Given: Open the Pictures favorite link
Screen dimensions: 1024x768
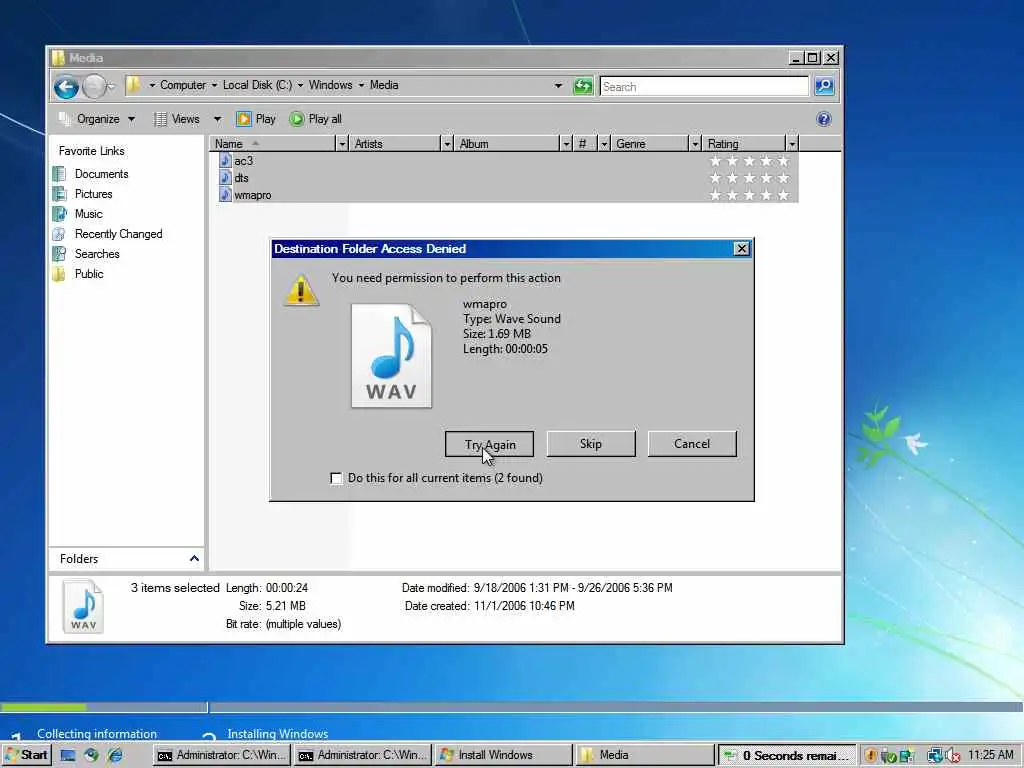Looking at the screenshot, I should pyautogui.click(x=93, y=194).
